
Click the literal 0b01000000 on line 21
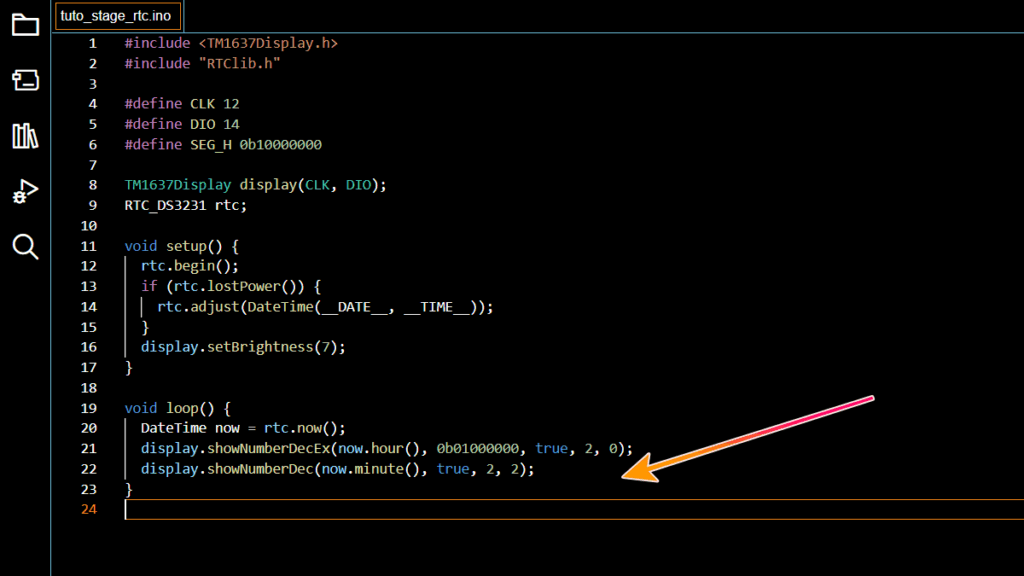click(x=477, y=449)
